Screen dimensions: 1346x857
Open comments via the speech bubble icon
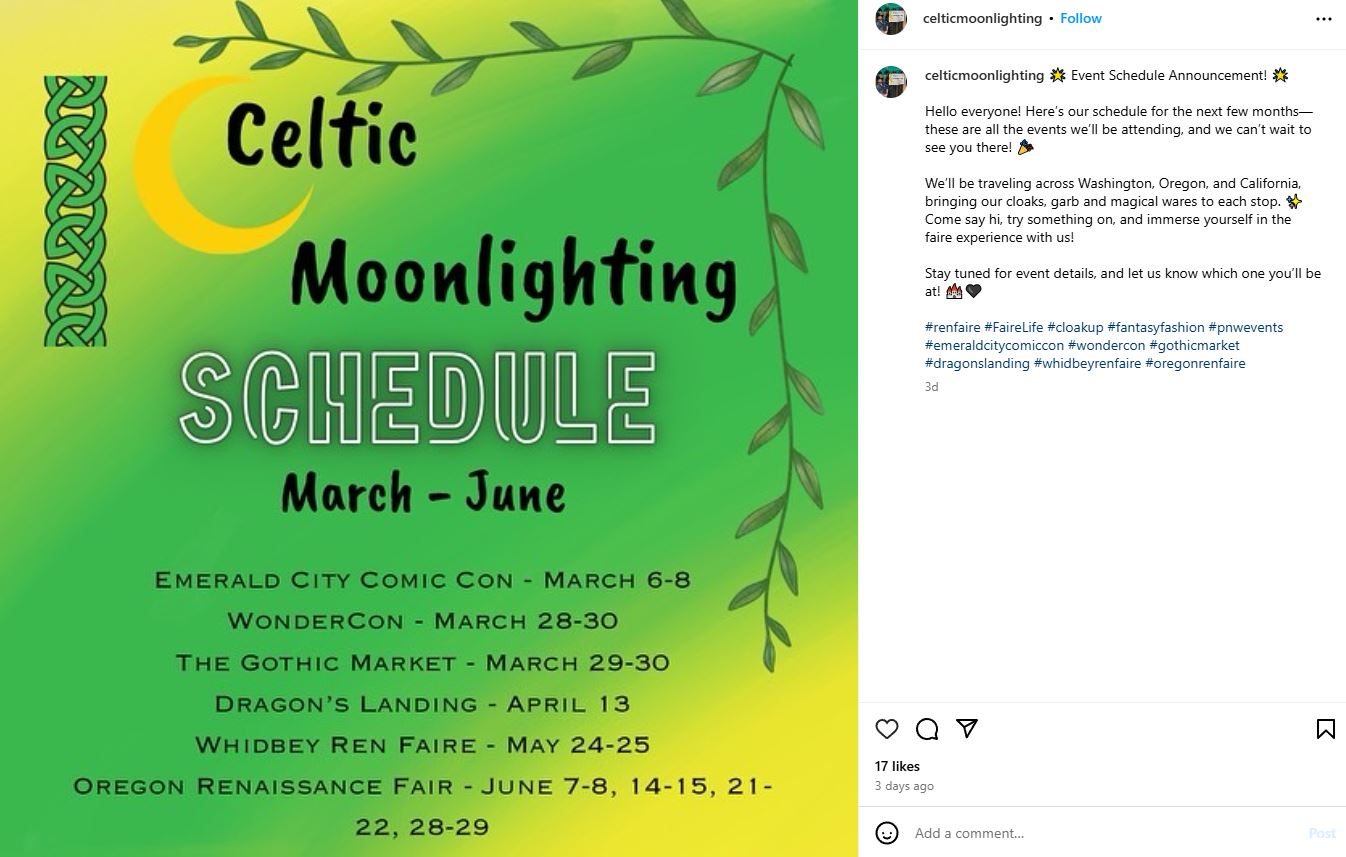pyautogui.click(x=927, y=729)
